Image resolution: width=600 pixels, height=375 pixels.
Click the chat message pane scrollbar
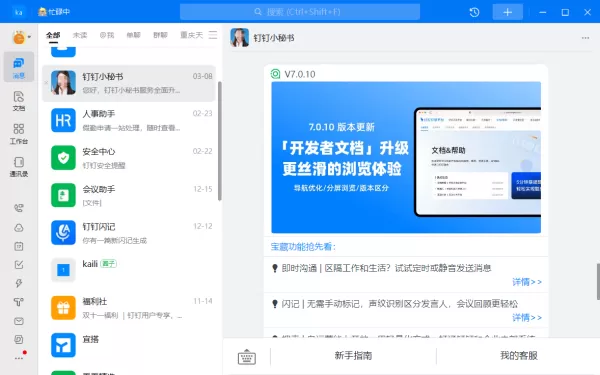point(598,282)
